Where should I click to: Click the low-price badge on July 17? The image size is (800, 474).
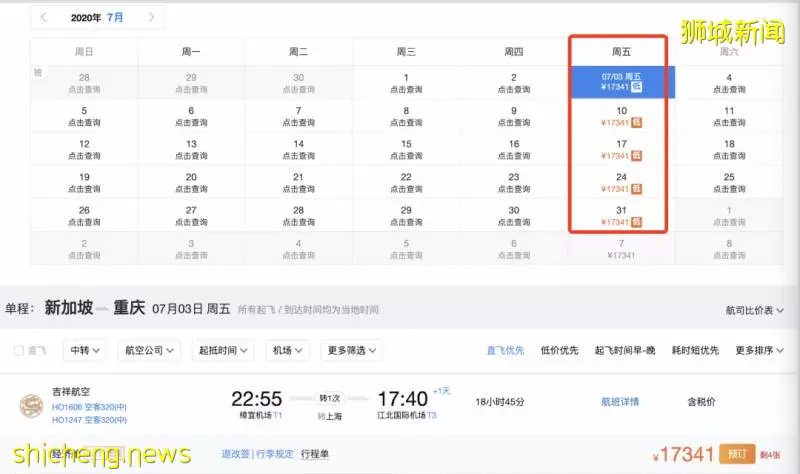click(x=636, y=156)
